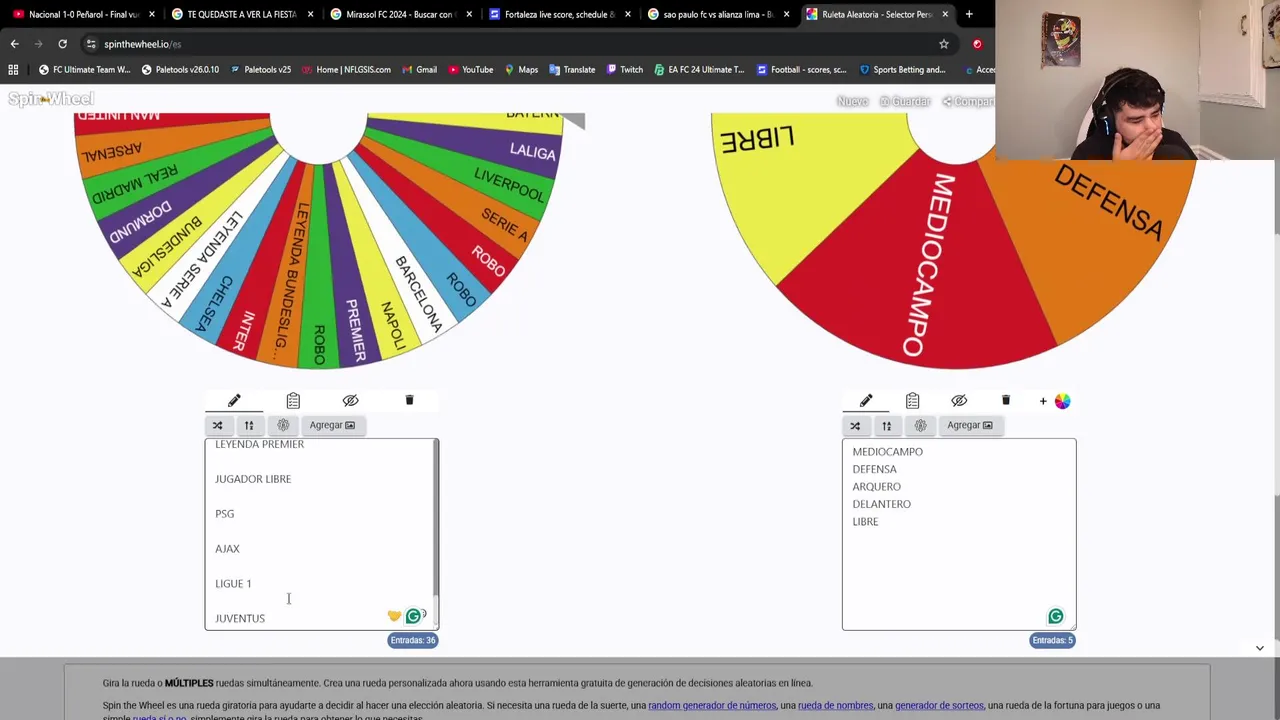Click Agregar image button on left wheel
Screen dimensions: 1280x720
click(332, 425)
